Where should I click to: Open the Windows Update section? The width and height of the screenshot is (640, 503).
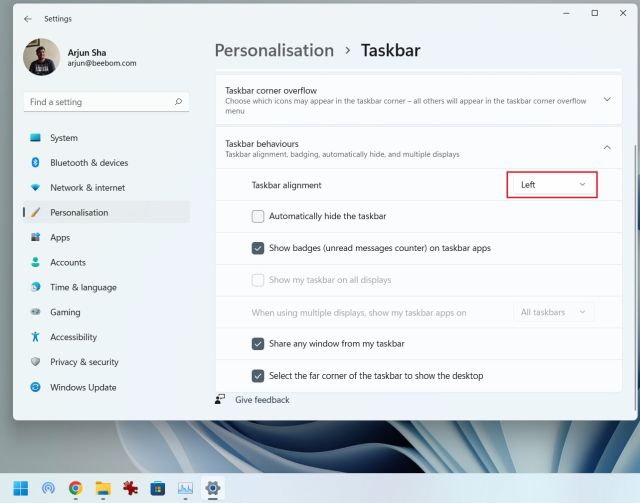(x=82, y=388)
